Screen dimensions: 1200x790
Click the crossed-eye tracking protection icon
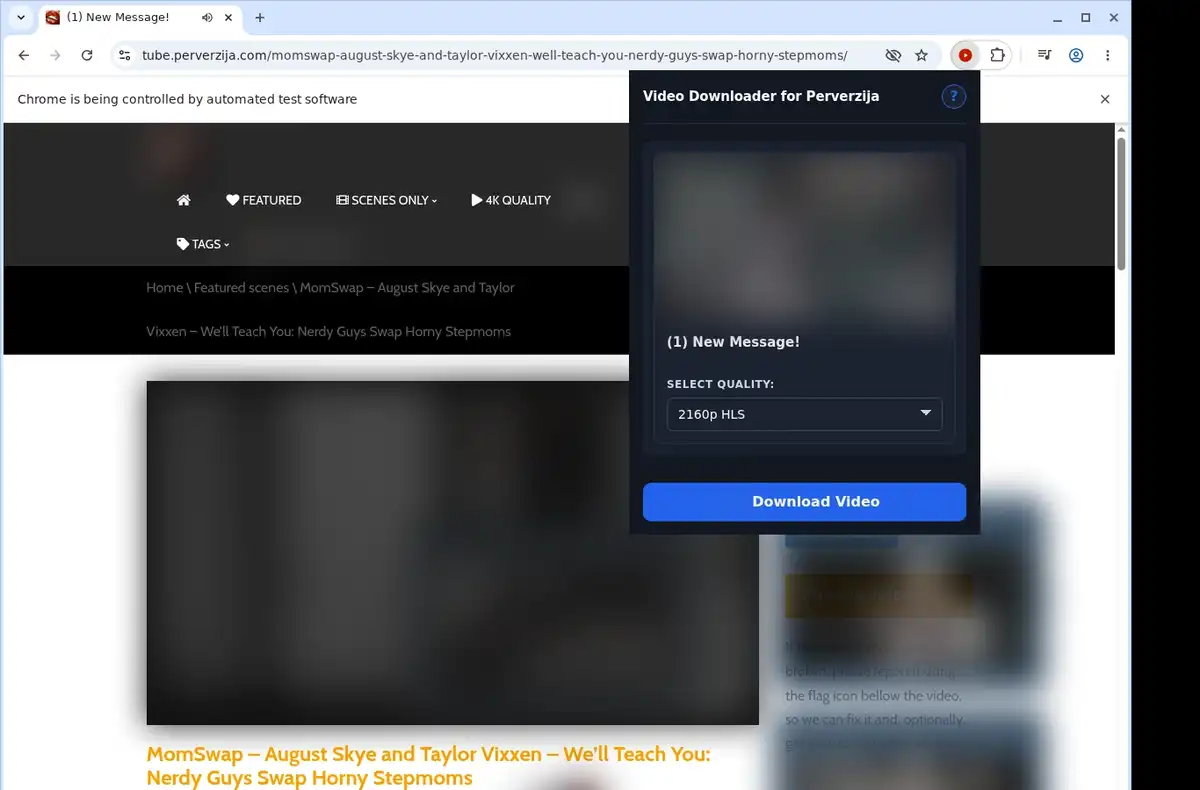coord(893,56)
